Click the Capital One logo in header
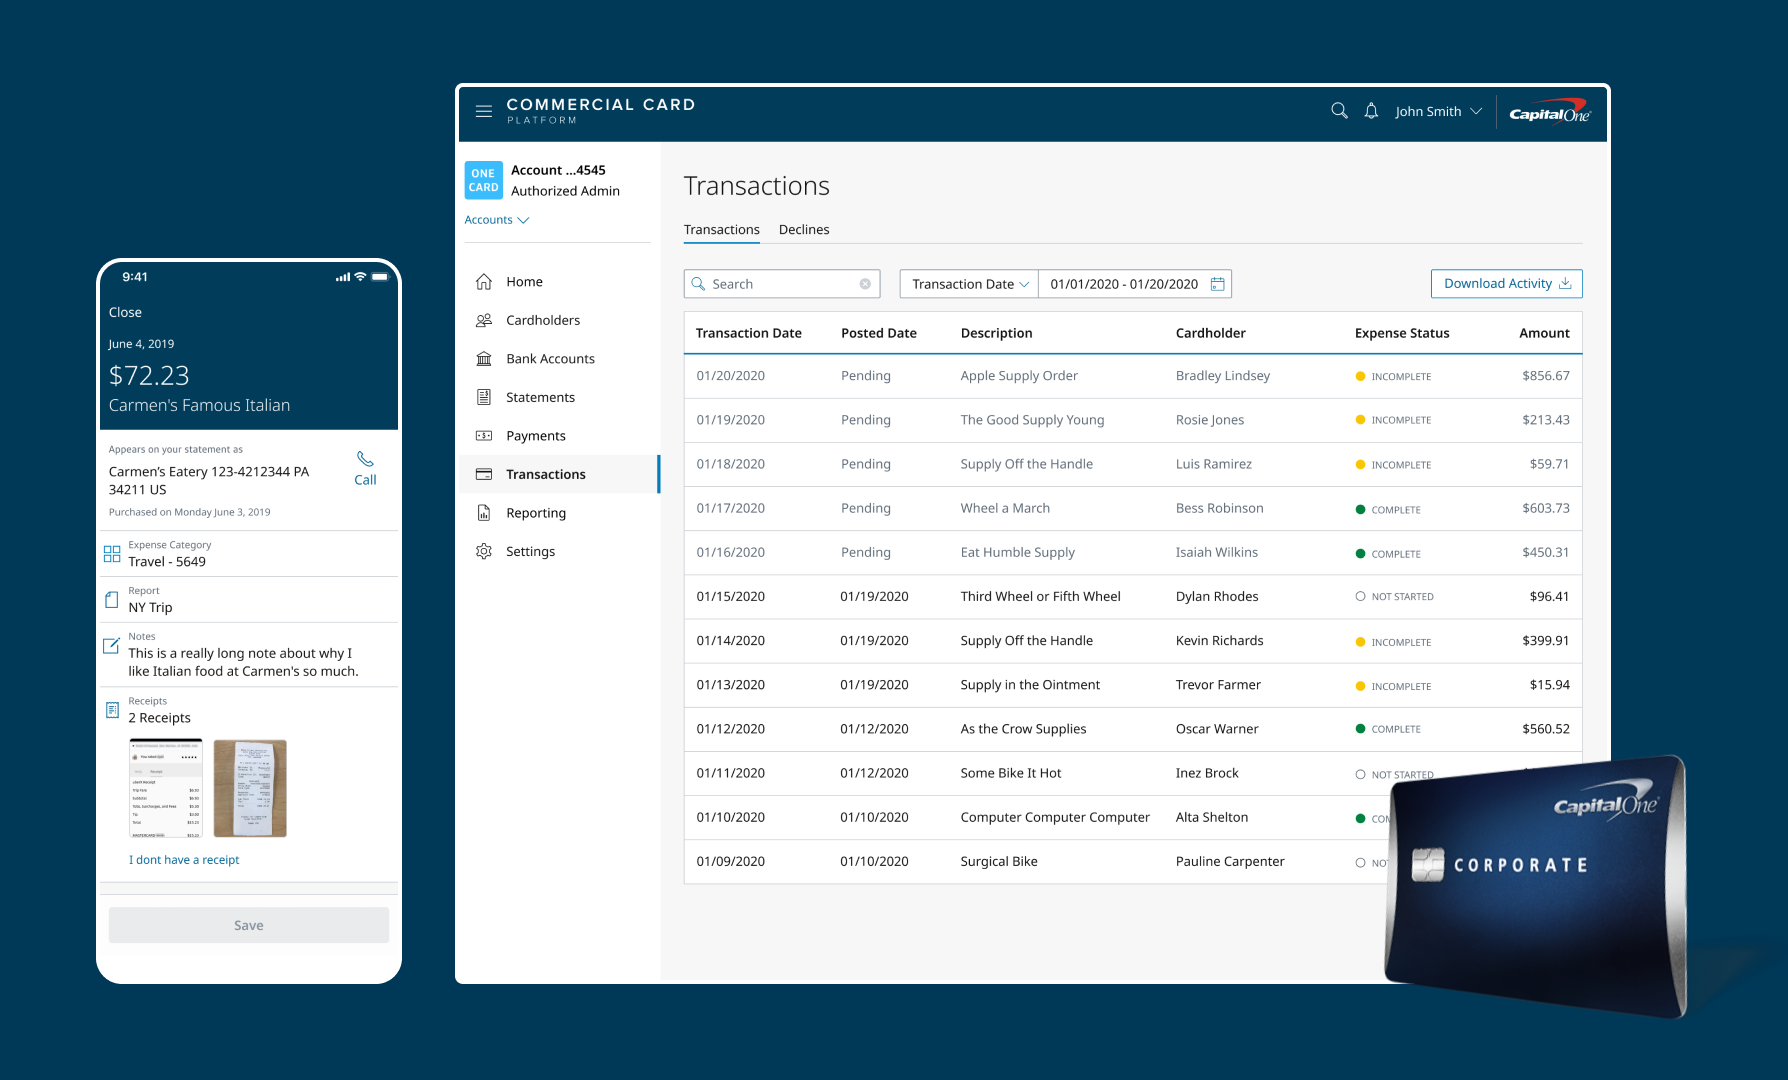Screen dimensions: 1788x1080 [1549, 112]
